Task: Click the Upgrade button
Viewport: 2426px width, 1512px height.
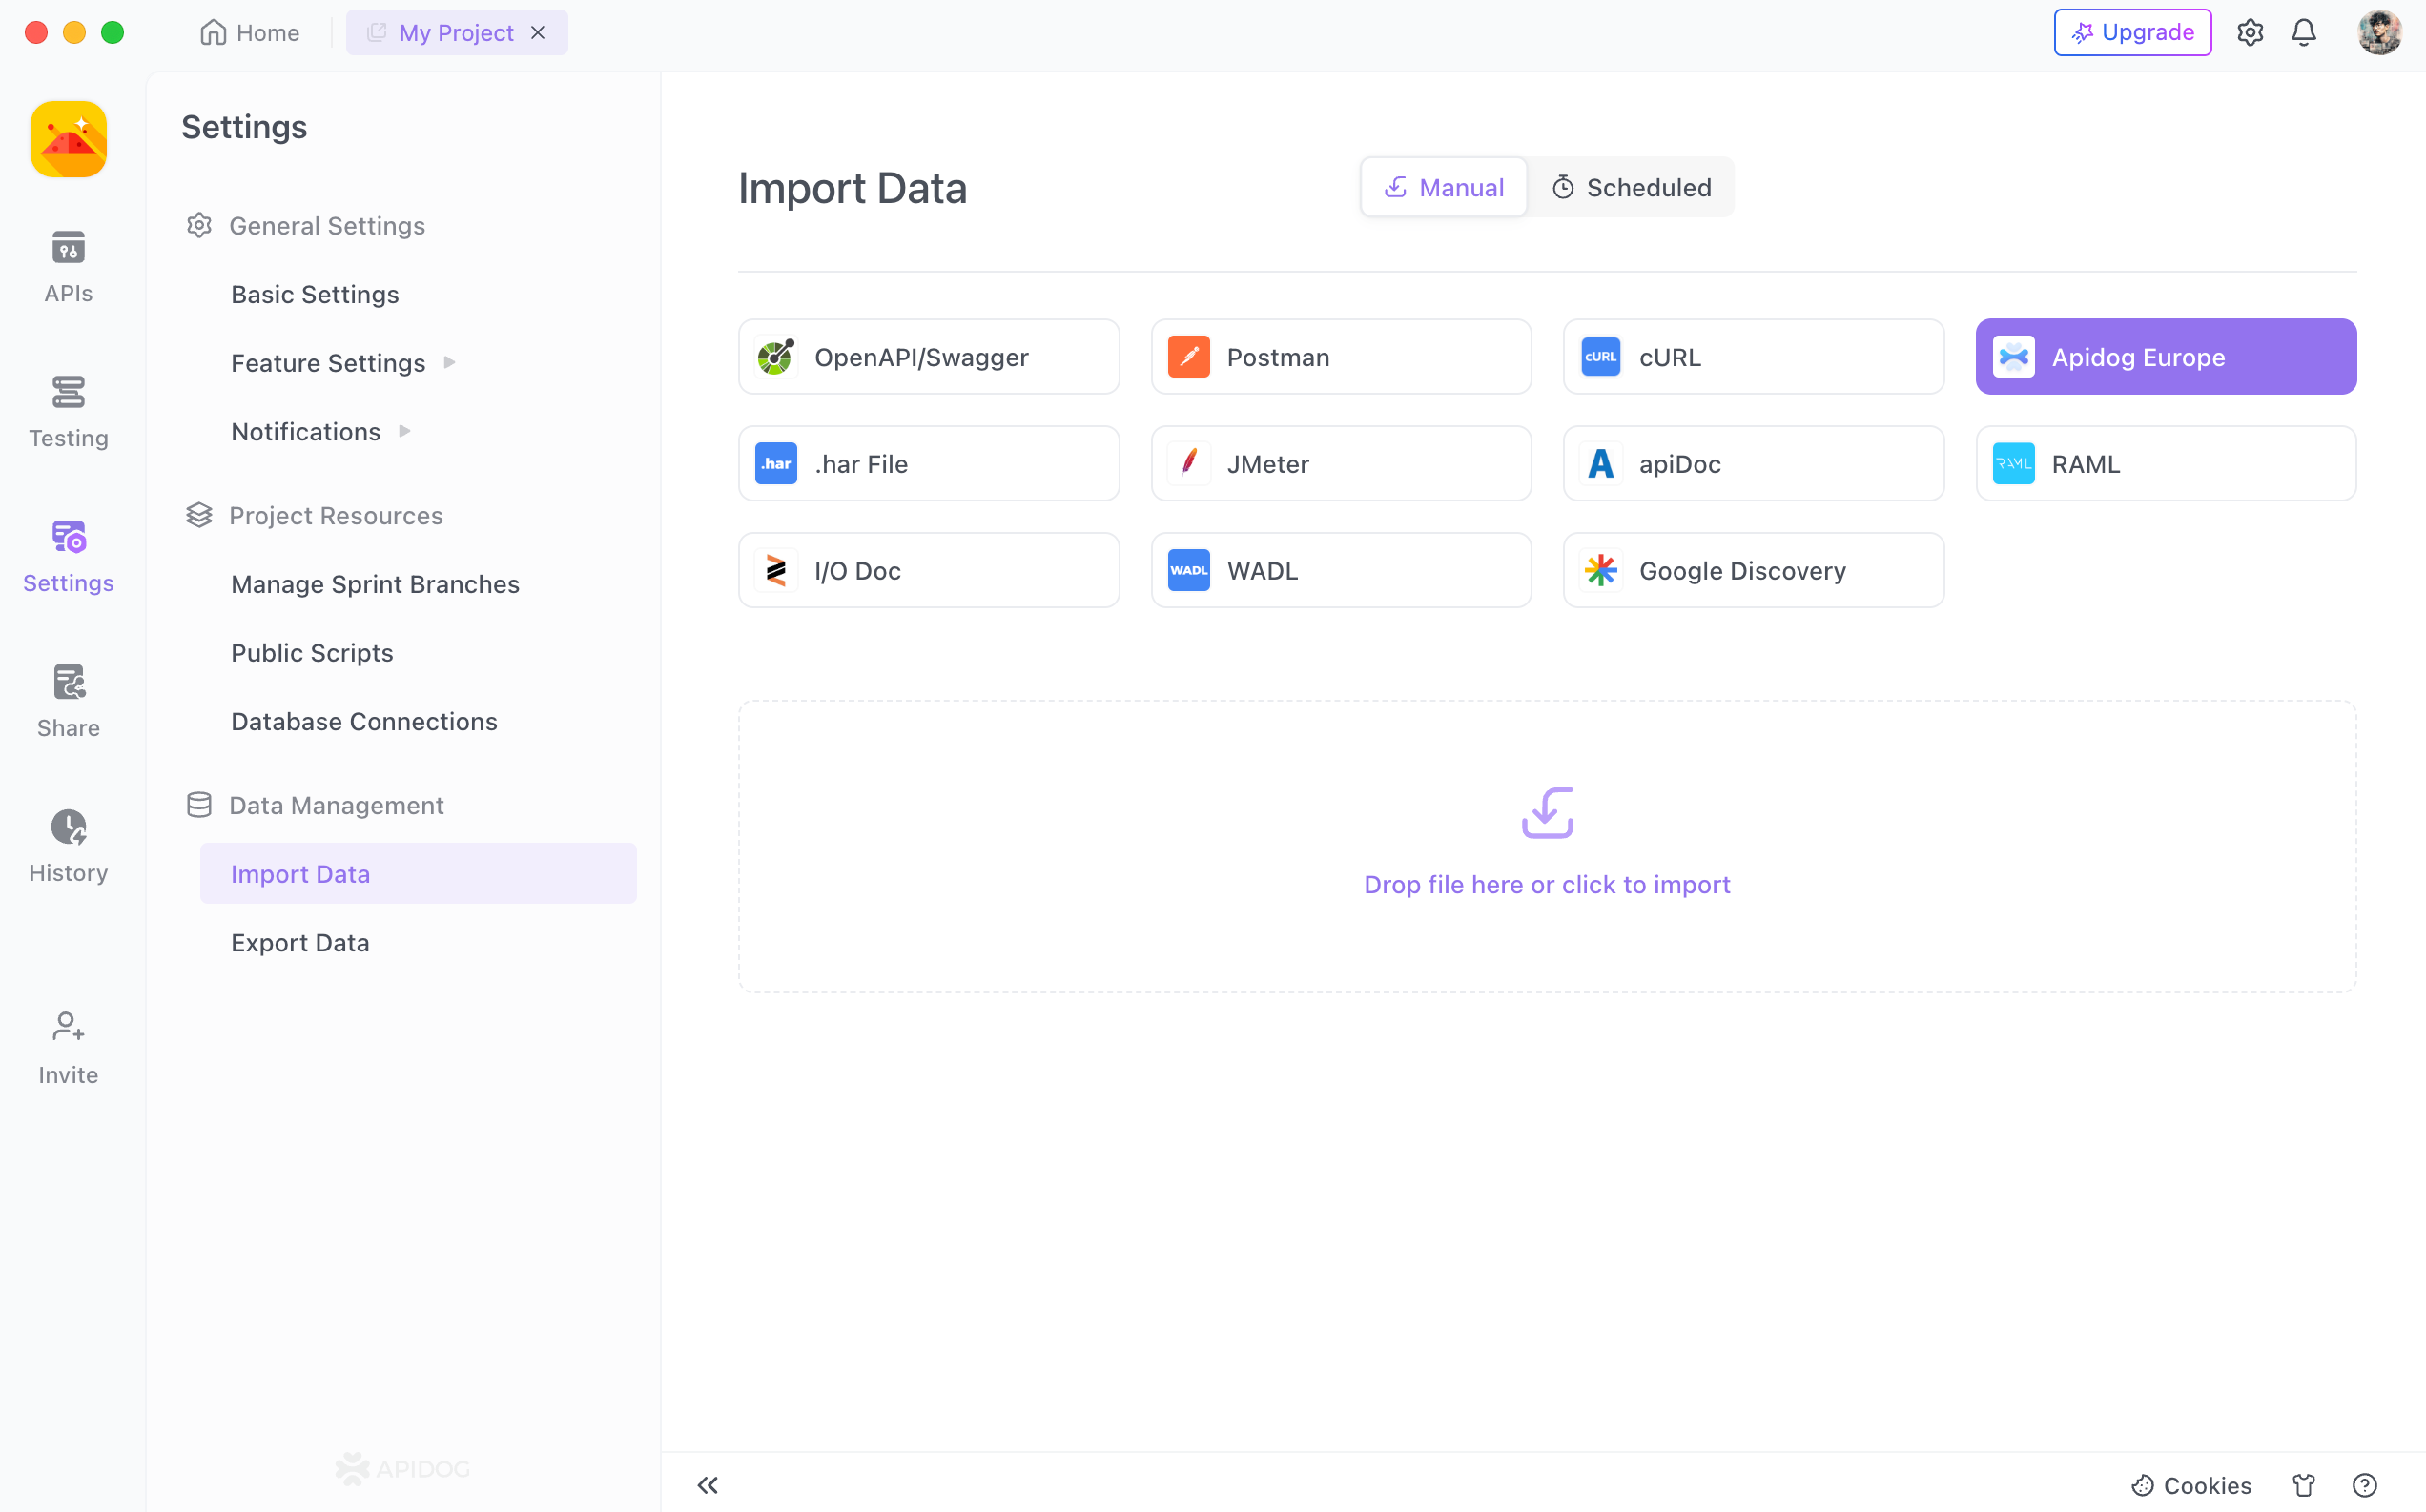Action: [x=2132, y=31]
